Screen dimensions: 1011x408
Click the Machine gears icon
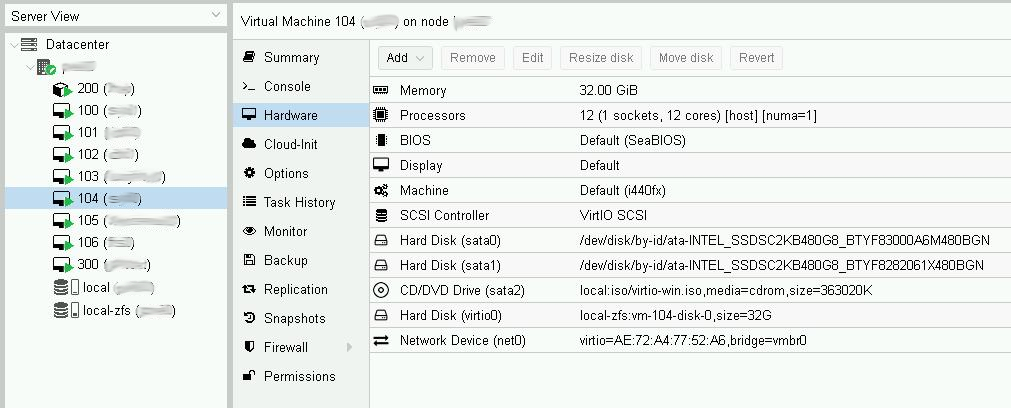[381, 191]
